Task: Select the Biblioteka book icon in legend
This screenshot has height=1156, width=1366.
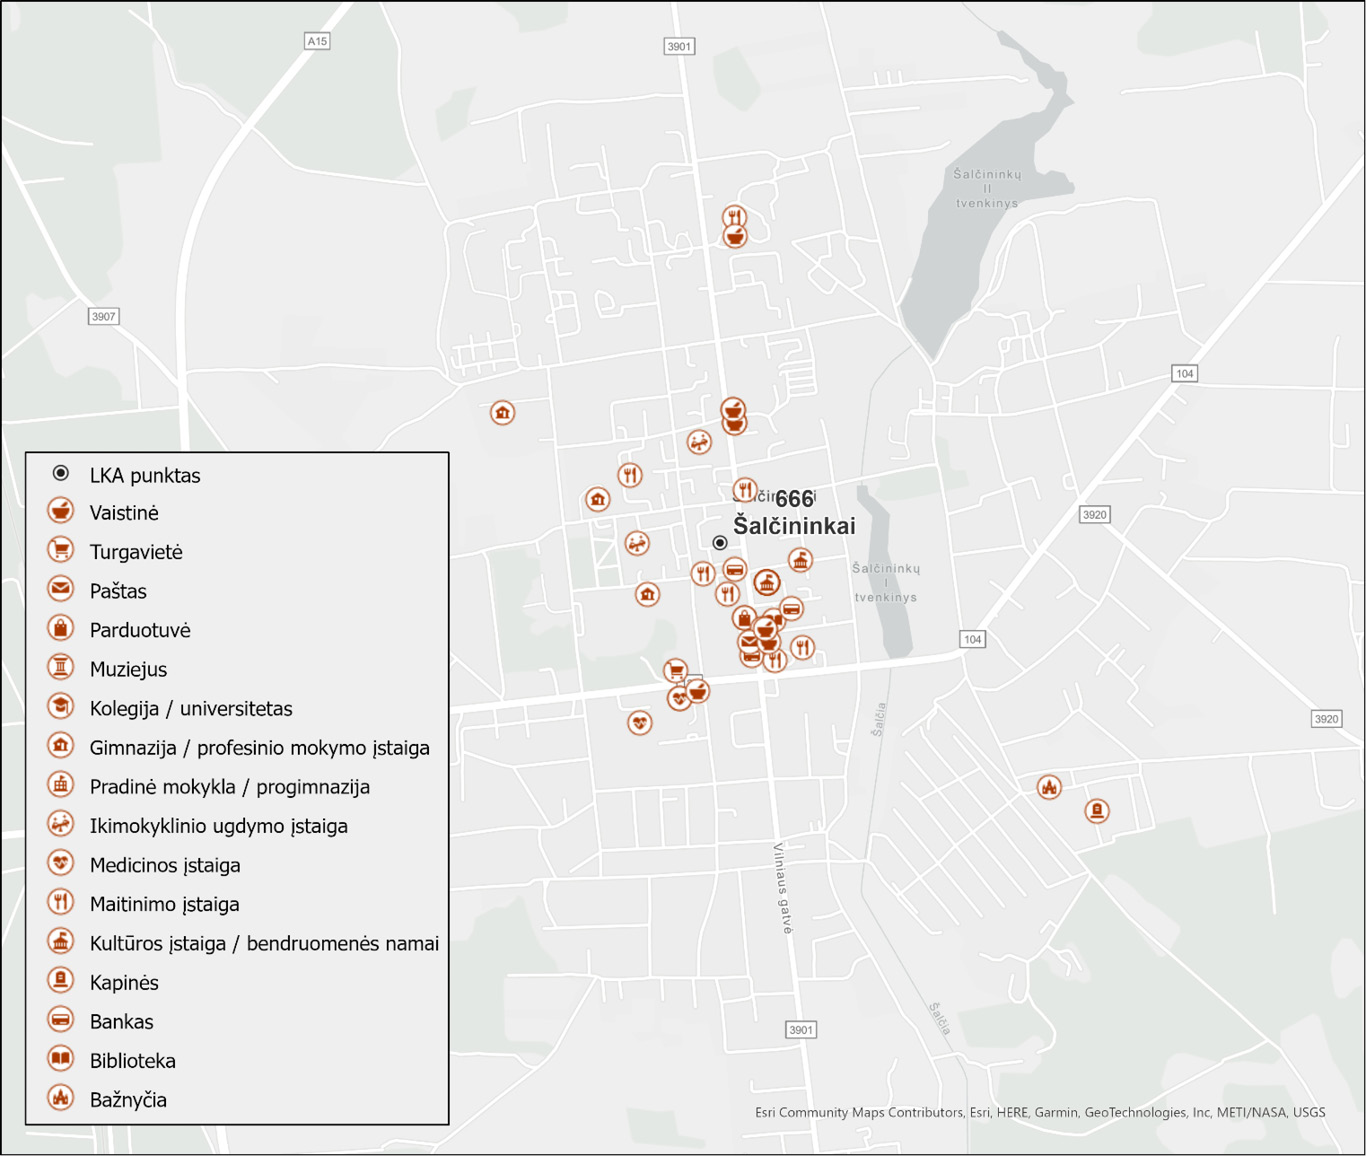Action: 61,1059
